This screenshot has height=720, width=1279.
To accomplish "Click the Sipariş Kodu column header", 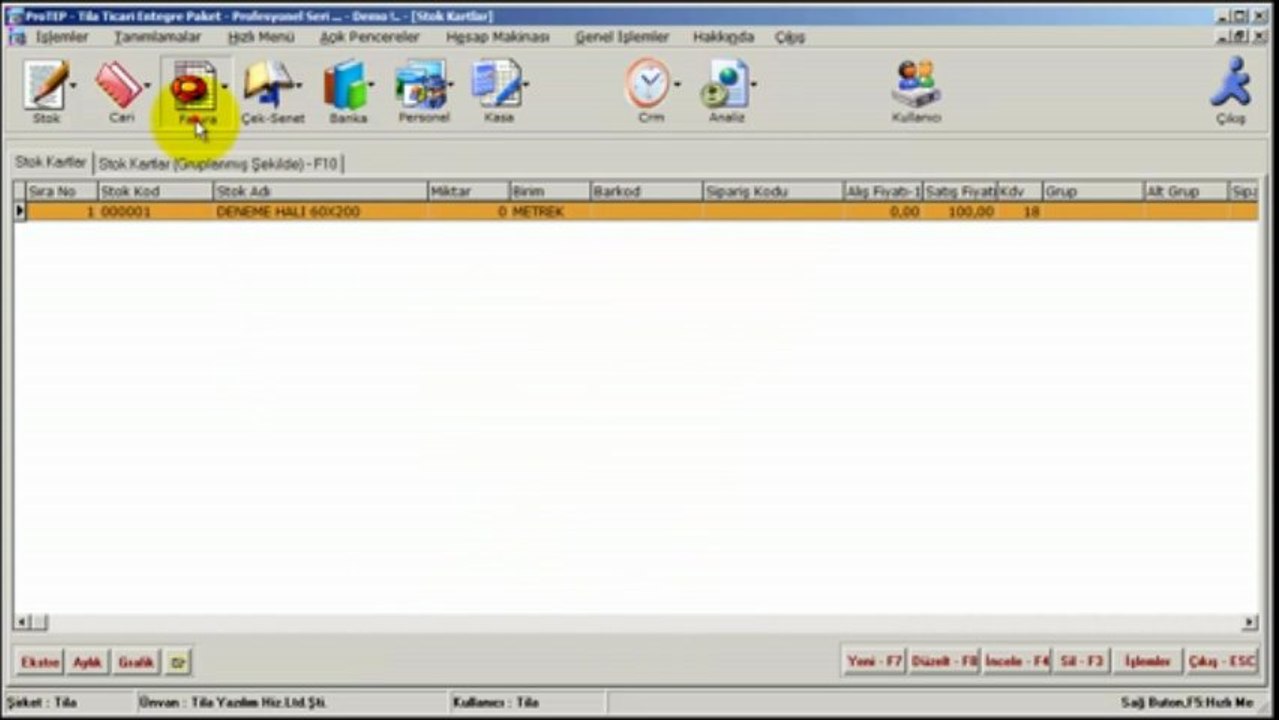I will [x=773, y=191].
